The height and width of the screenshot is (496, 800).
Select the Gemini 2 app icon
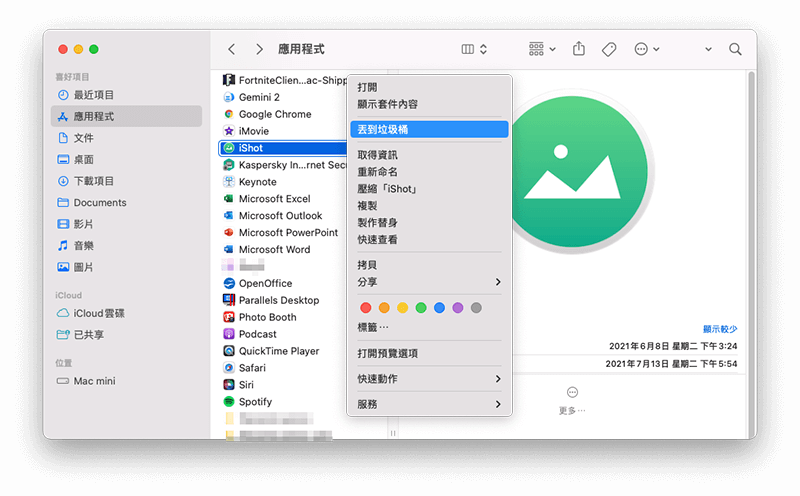[x=229, y=97]
